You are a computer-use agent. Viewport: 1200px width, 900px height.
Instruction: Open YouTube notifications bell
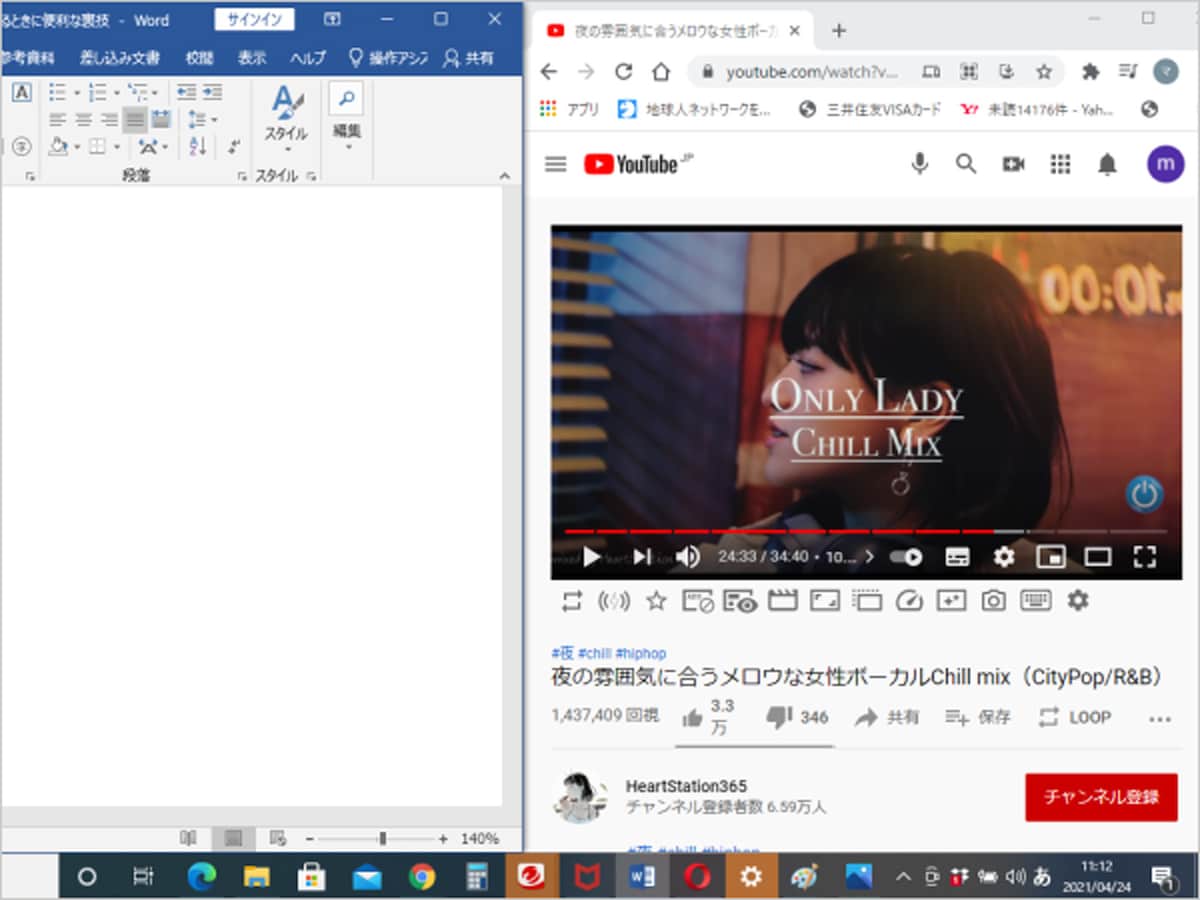pos(1107,164)
